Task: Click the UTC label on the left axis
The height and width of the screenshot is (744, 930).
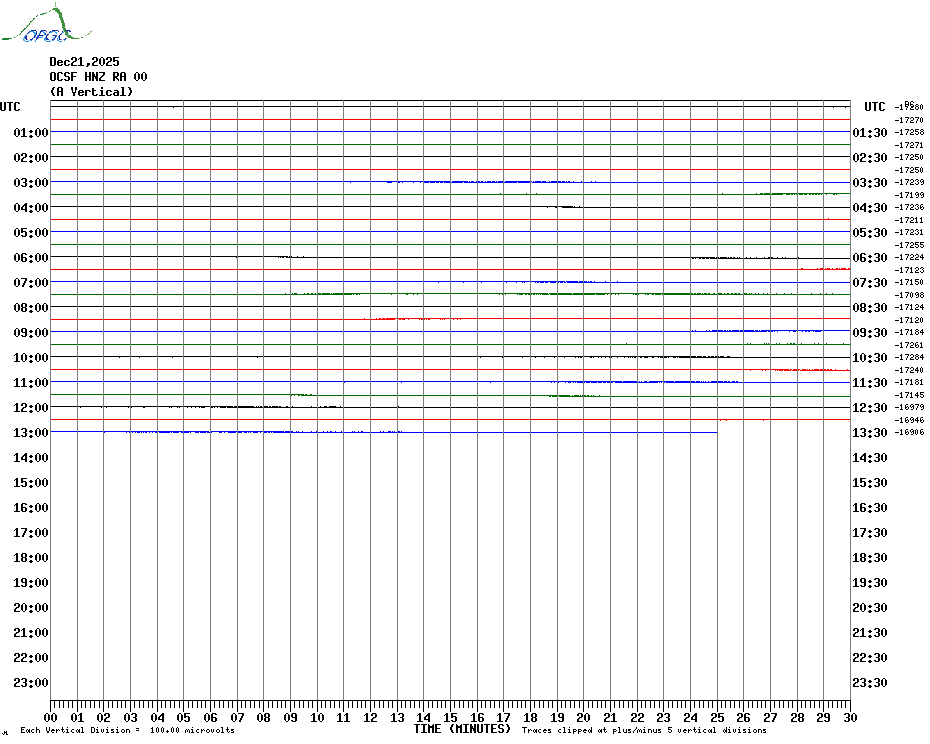Action: [10, 107]
